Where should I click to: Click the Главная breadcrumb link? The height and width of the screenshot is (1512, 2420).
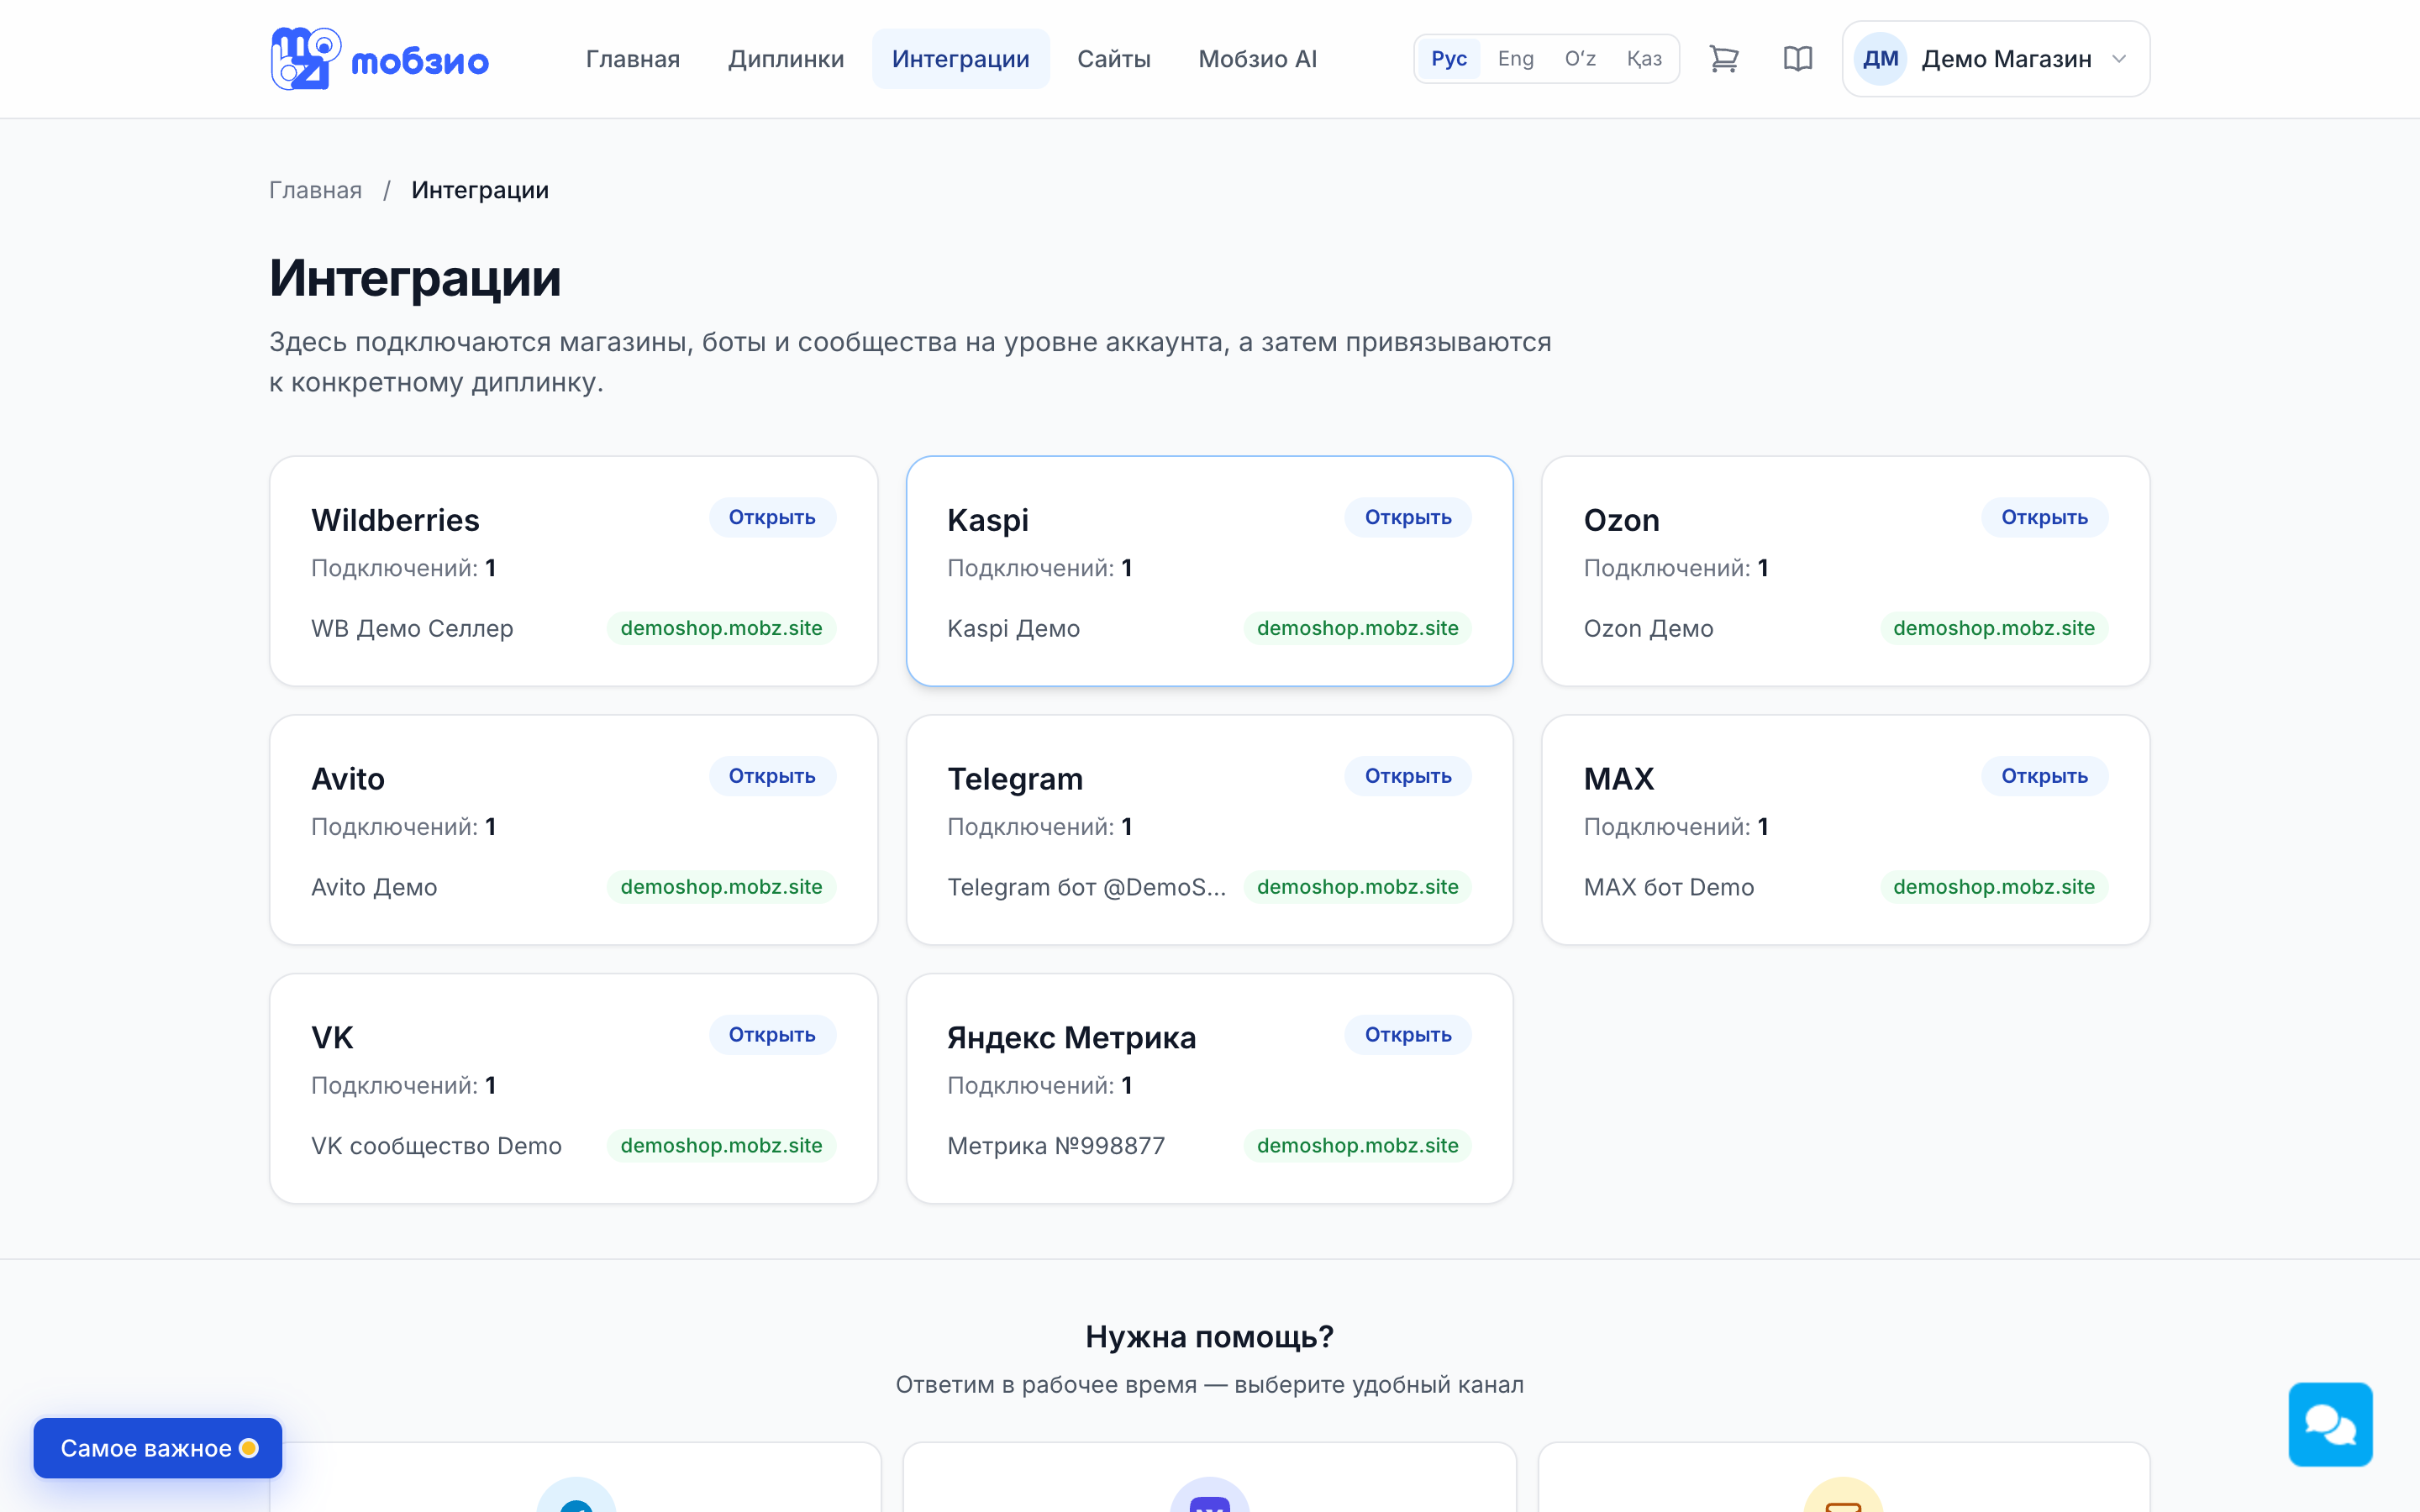pos(315,190)
